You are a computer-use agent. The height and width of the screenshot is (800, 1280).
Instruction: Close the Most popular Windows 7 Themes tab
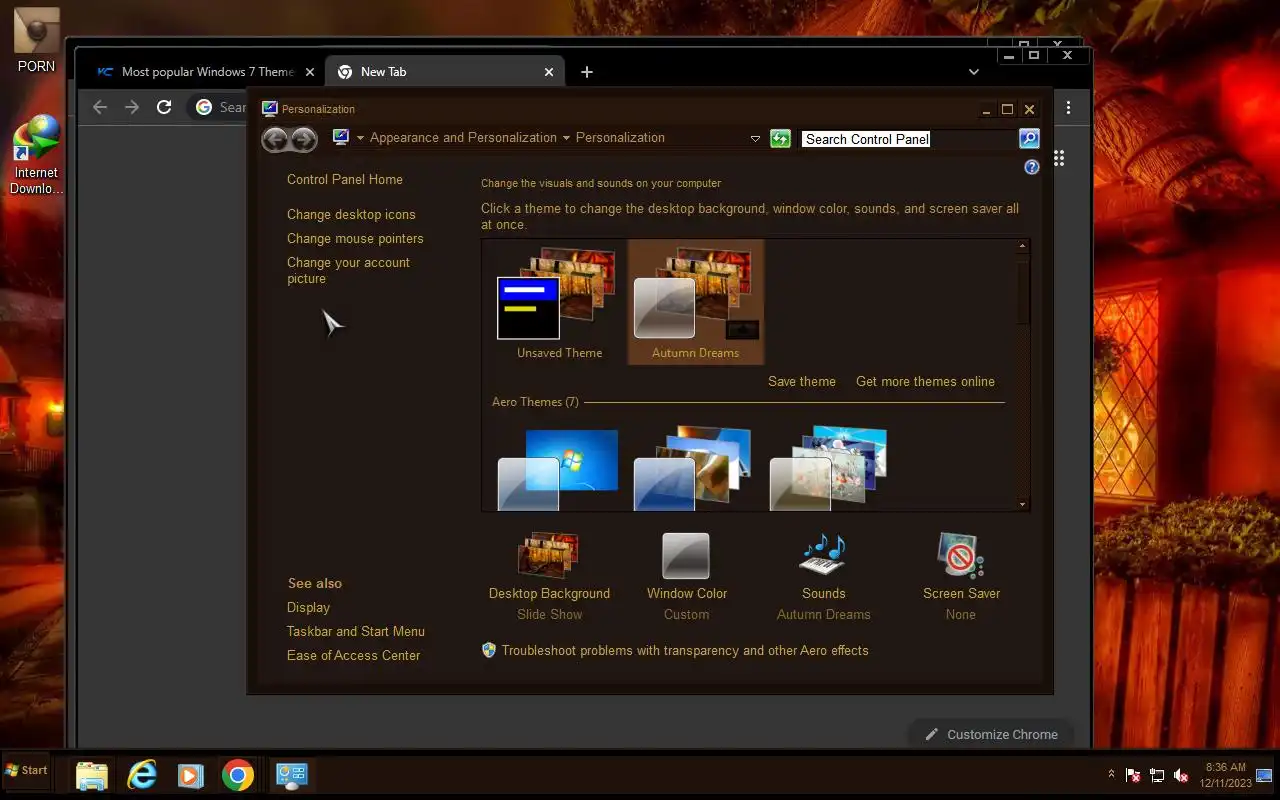click(310, 72)
